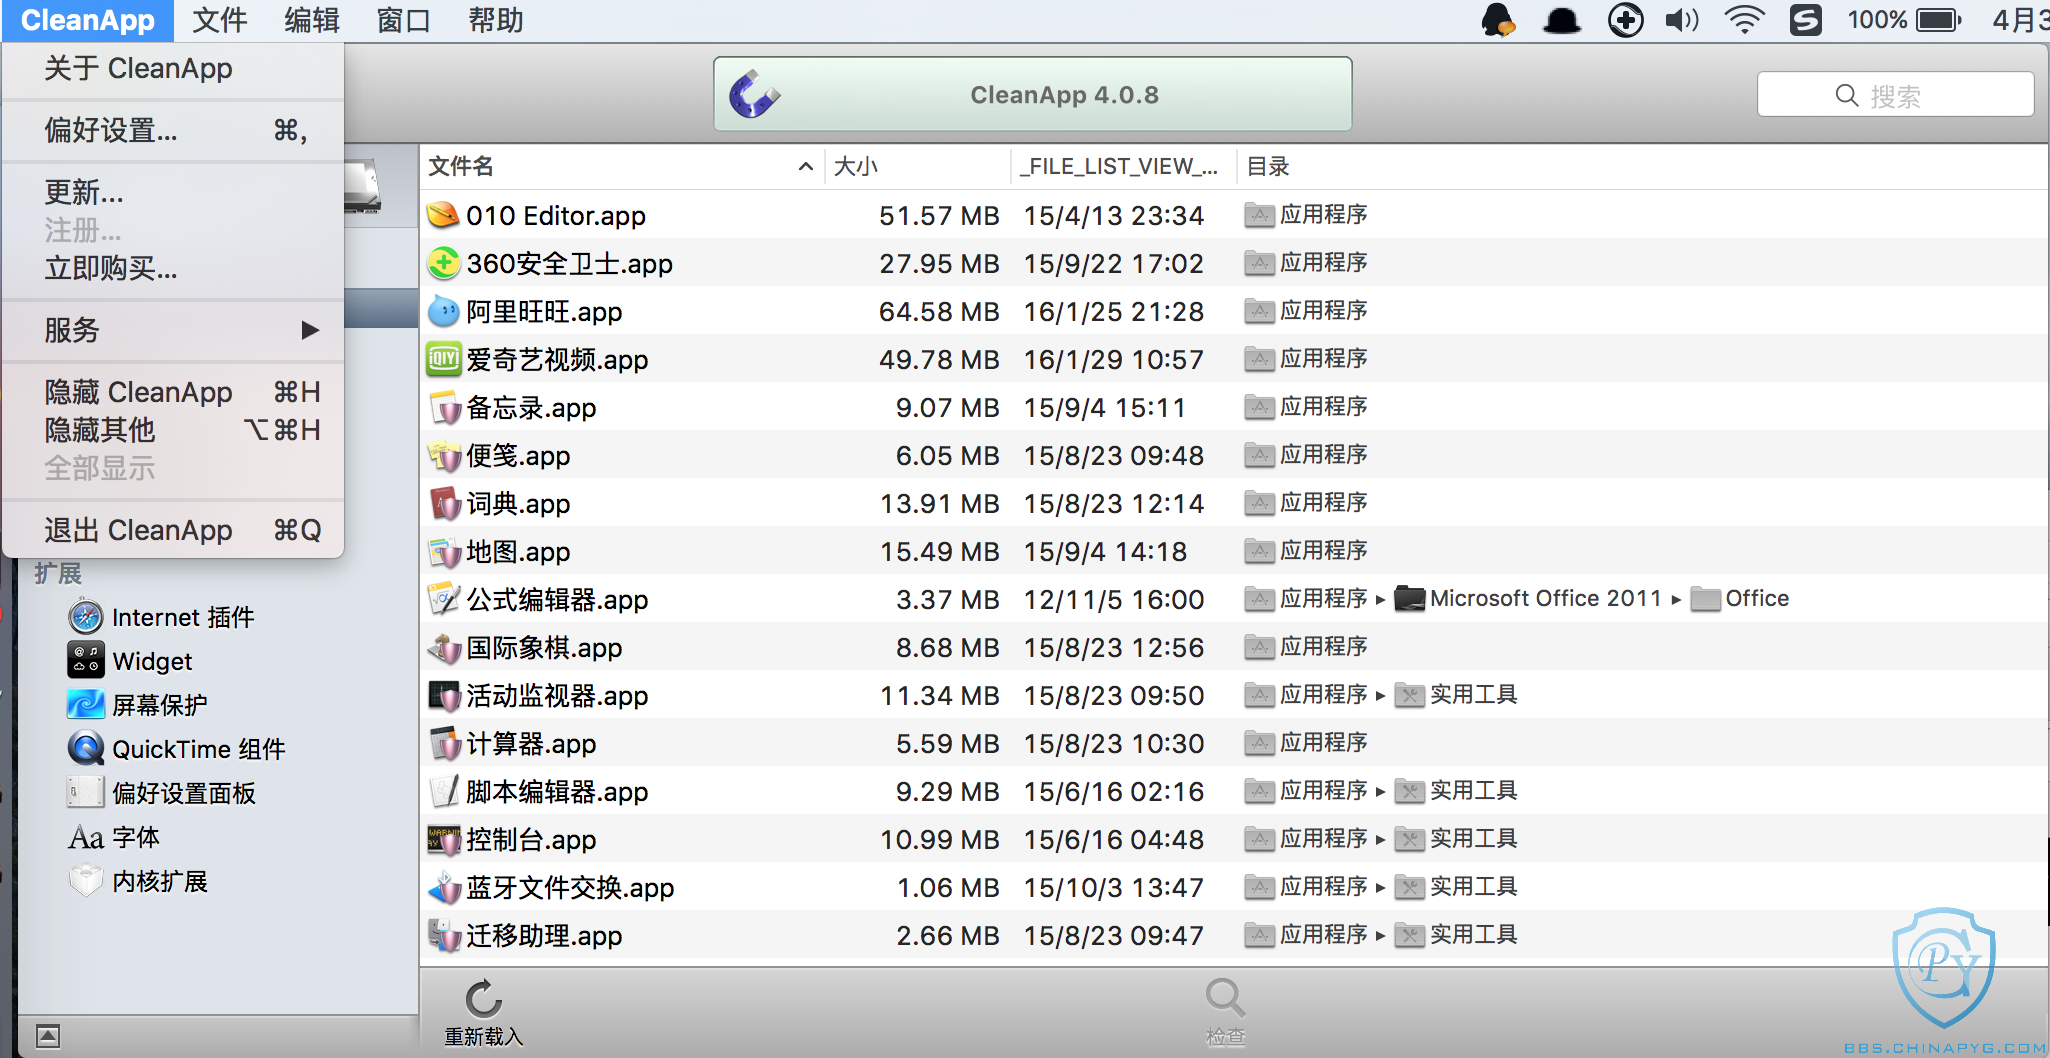
Task: Click the QQ penguin menu bar icon
Action: pyautogui.click(x=1497, y=20)
